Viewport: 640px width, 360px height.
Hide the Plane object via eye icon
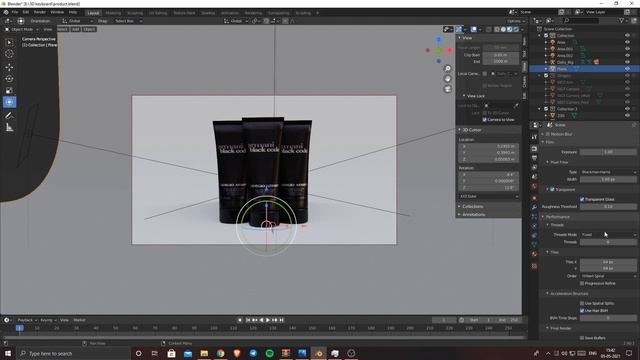[627, 69]
